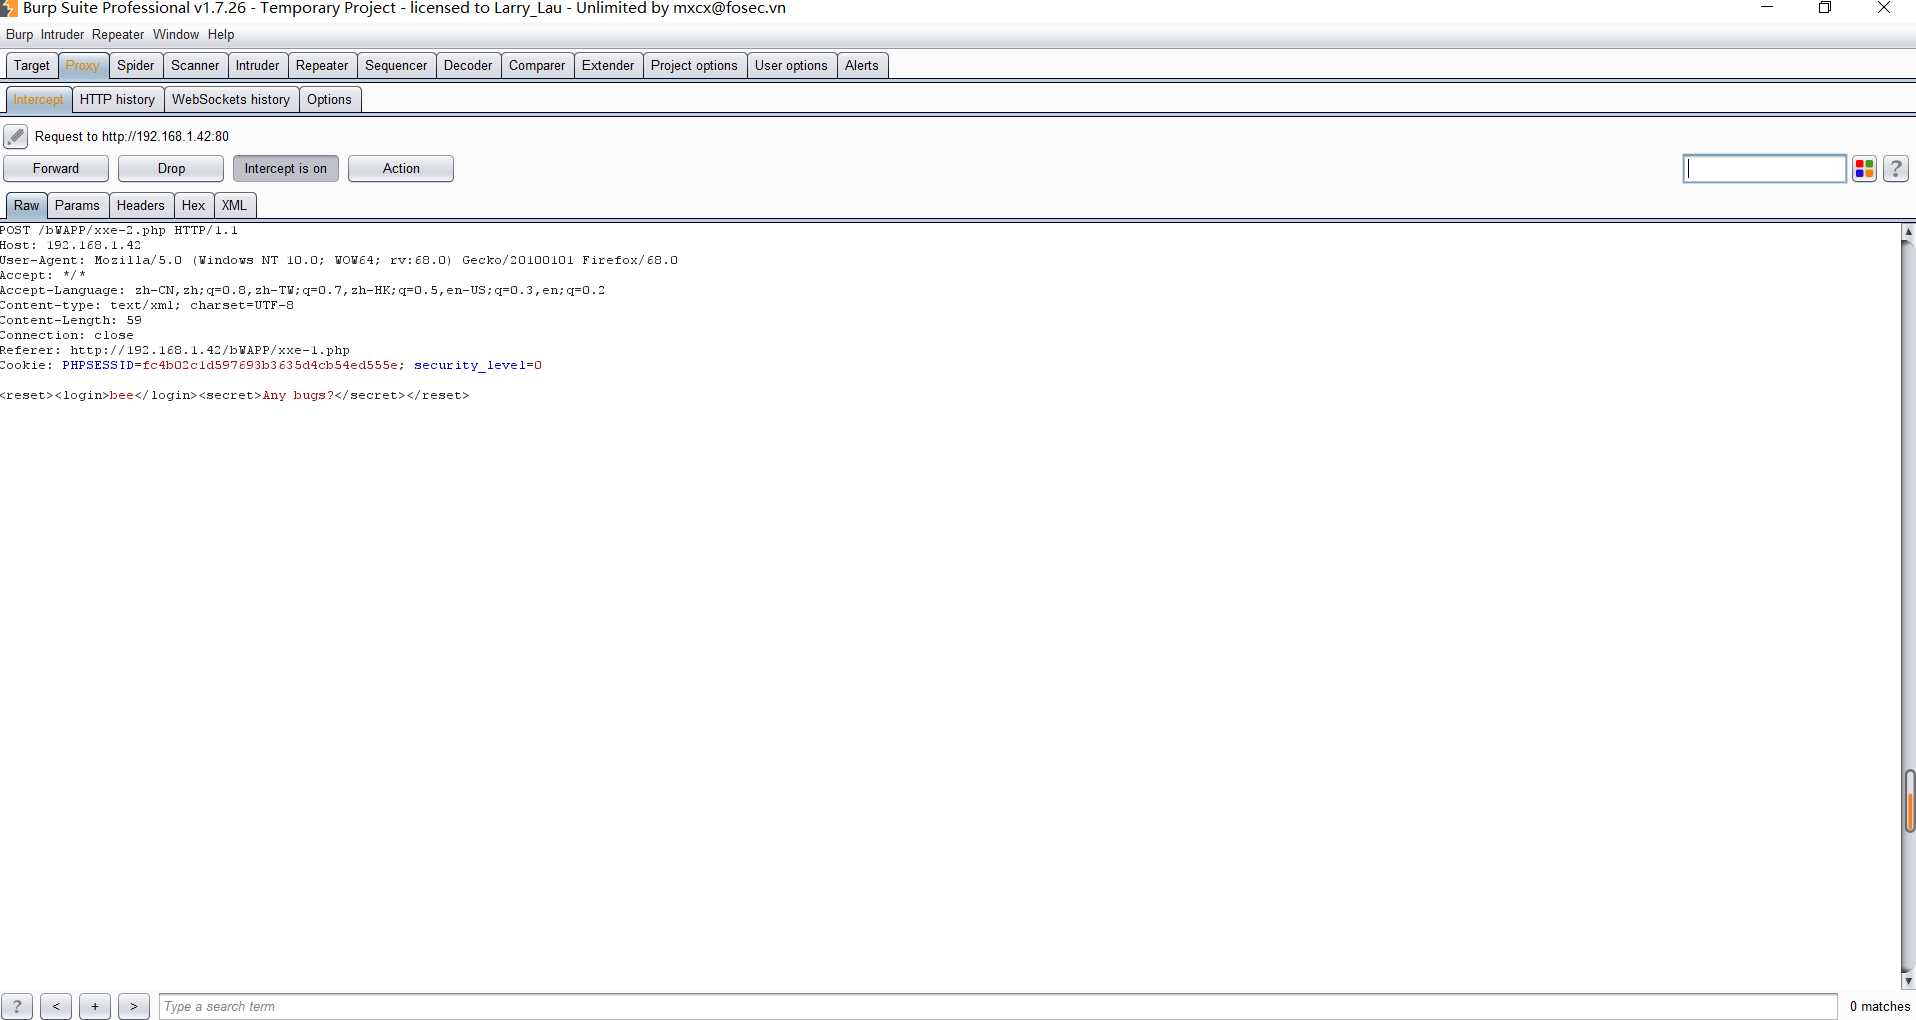Open the Alerts tab
The height and width of the screenshot is (1020, 1916).
(x=862, y=66)
